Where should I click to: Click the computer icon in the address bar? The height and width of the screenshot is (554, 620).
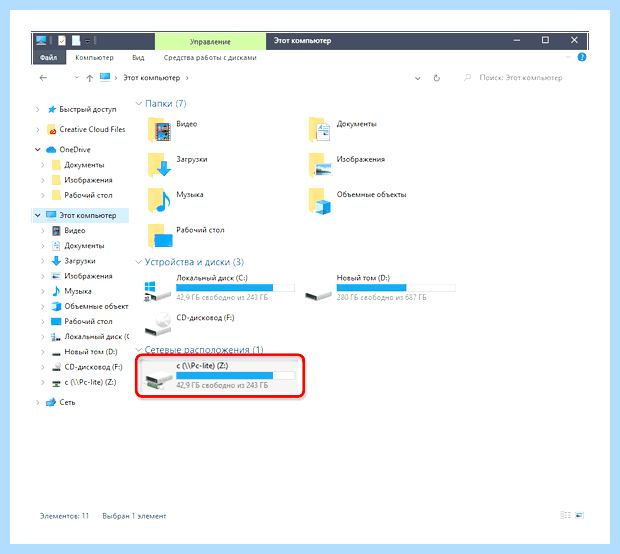point(105,78)
